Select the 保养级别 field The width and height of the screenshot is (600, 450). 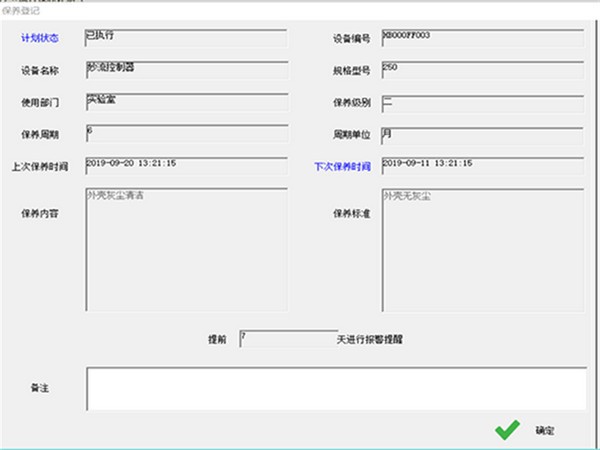click(481, 102)
